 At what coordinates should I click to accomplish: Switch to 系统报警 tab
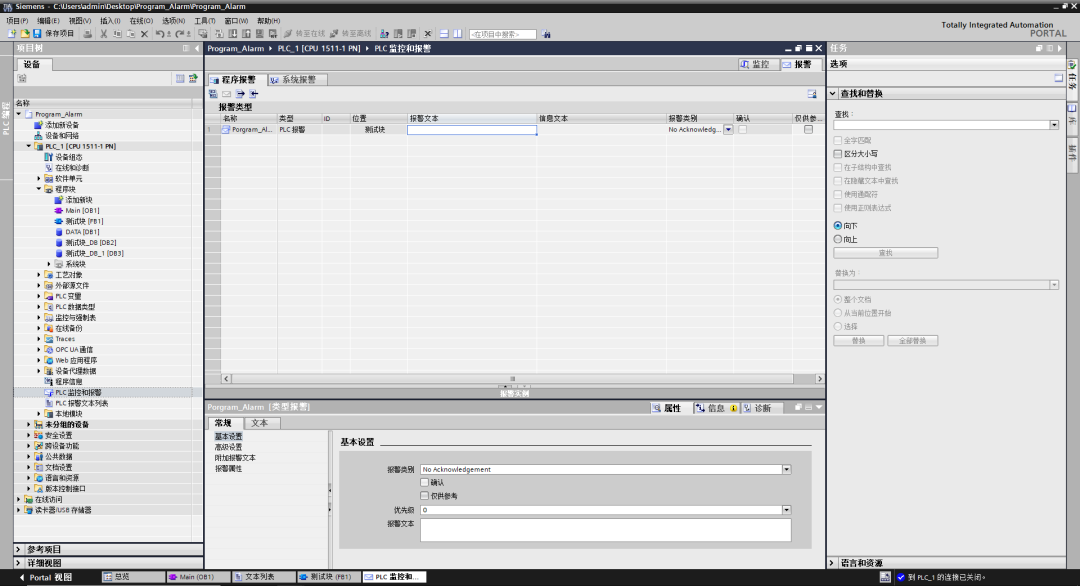(298, 79)
